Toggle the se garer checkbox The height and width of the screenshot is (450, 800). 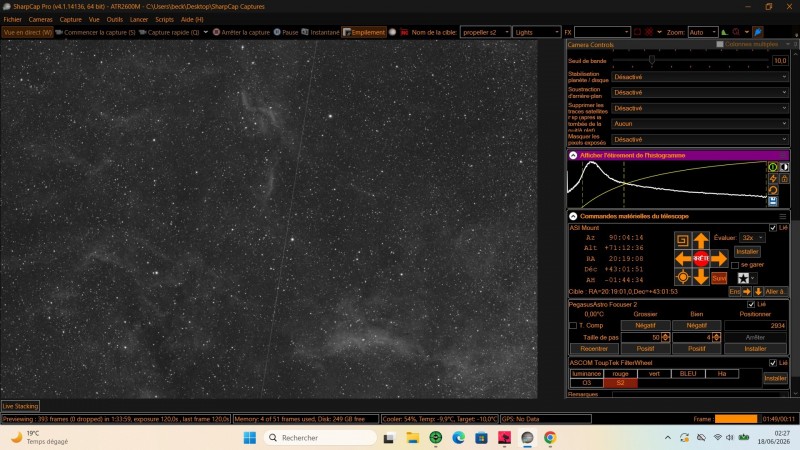click(735, 265)
